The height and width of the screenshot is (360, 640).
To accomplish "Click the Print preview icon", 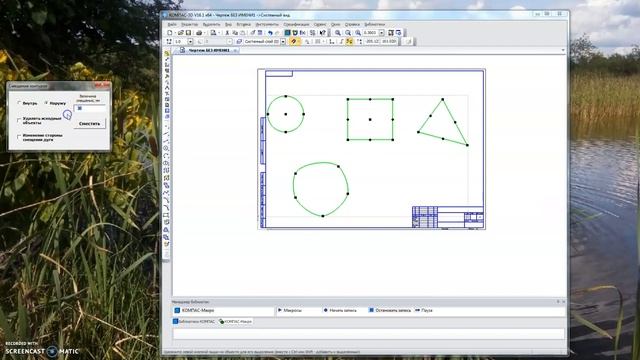I will tap(213, 33).
